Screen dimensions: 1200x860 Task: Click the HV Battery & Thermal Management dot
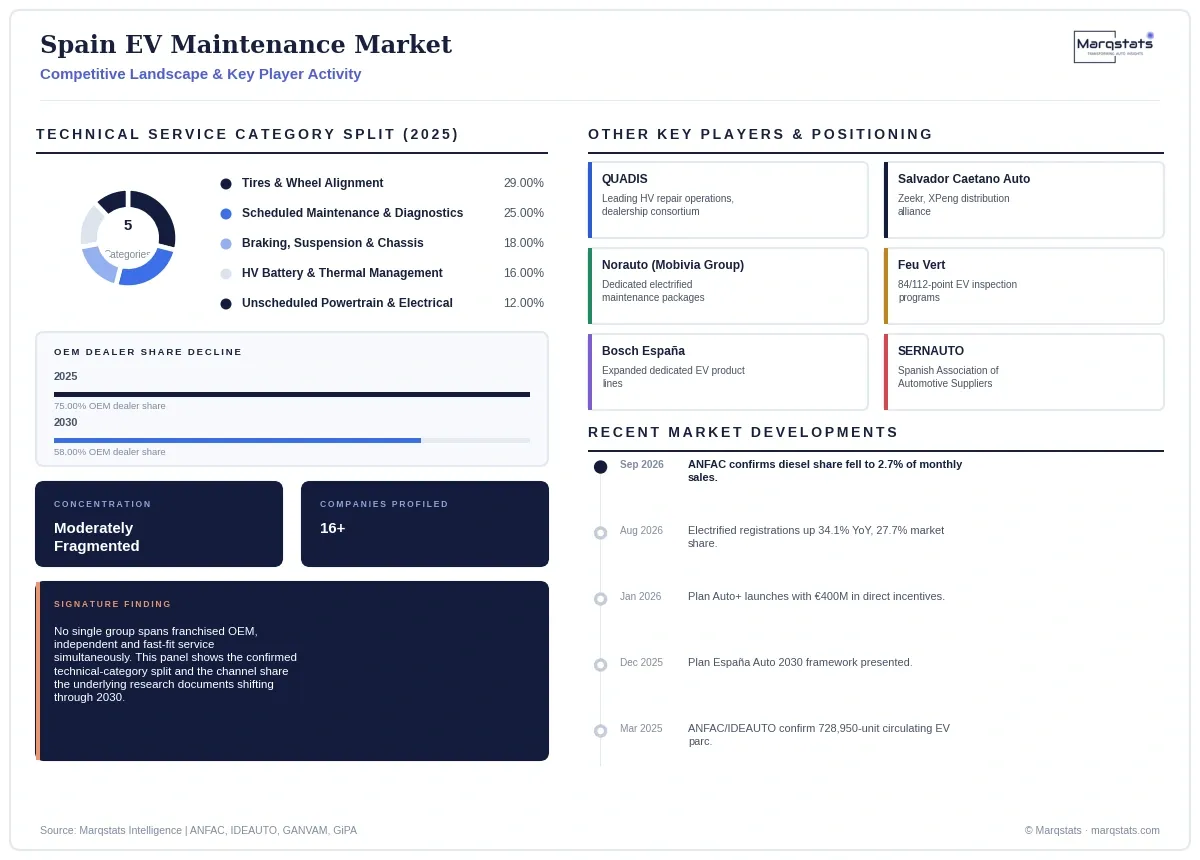(x=226, y=274)
